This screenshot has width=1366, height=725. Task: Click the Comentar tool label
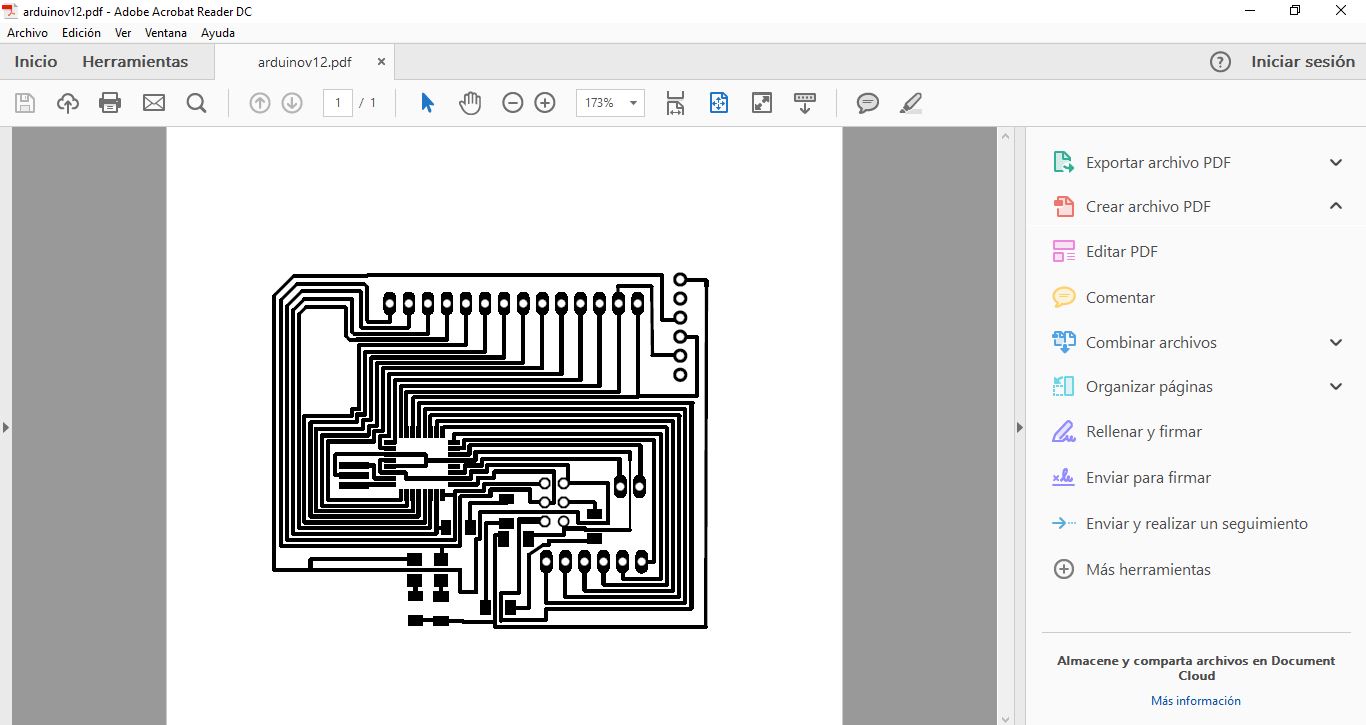[x=1120, y=298]
